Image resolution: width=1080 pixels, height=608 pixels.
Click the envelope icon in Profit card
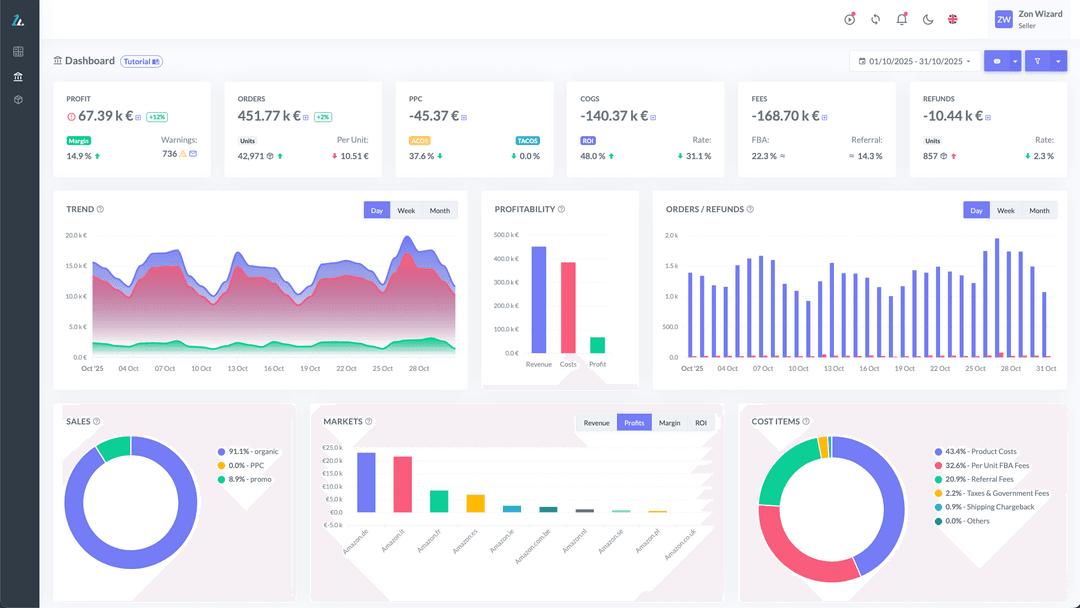pyautogui.click(x=193, y=154)
